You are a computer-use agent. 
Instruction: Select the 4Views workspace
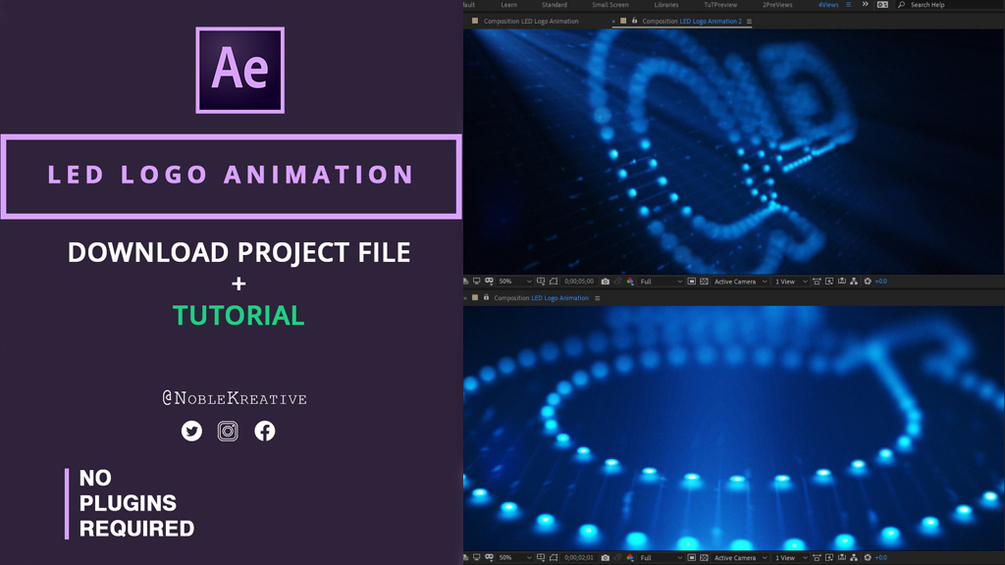828,4
